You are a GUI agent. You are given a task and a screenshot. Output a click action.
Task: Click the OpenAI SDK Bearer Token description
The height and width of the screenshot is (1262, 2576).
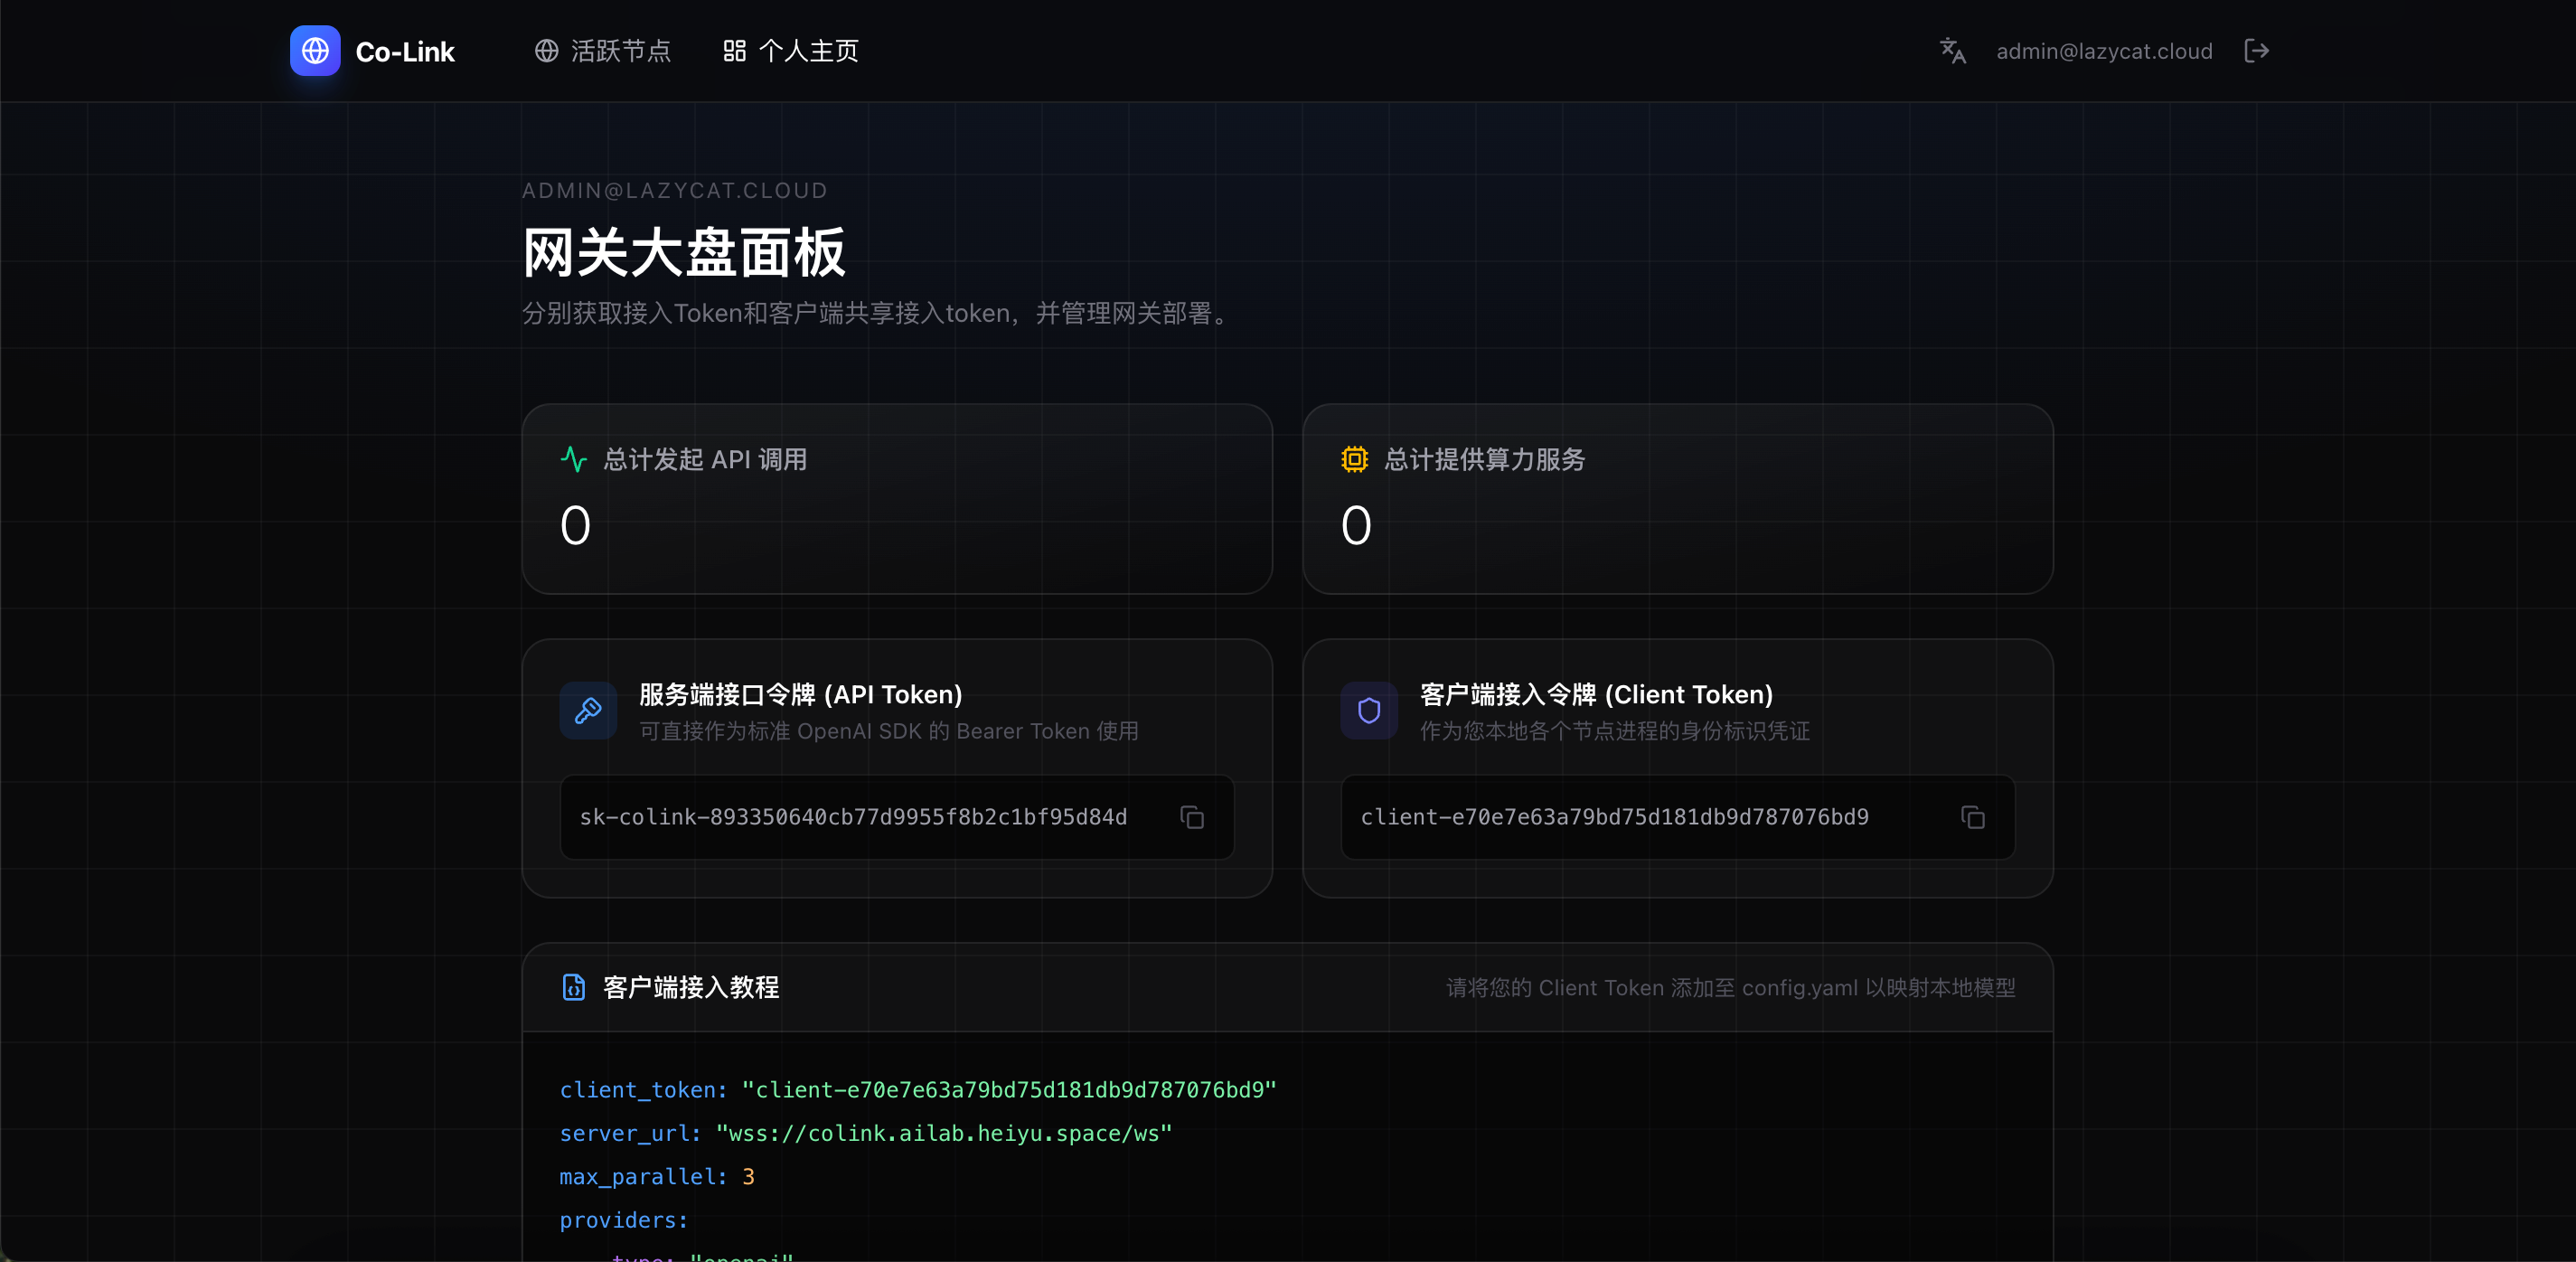(889, 731)
